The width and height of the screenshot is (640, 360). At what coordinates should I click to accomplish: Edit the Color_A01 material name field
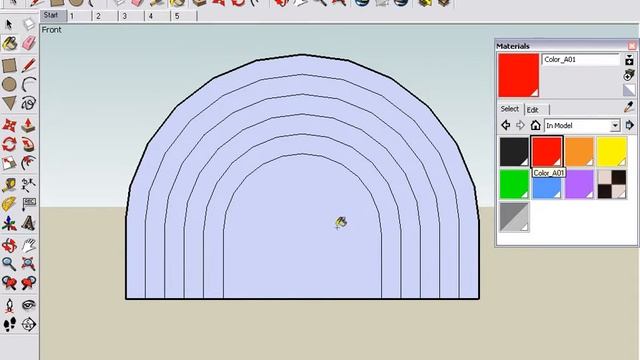coord(580,60)
